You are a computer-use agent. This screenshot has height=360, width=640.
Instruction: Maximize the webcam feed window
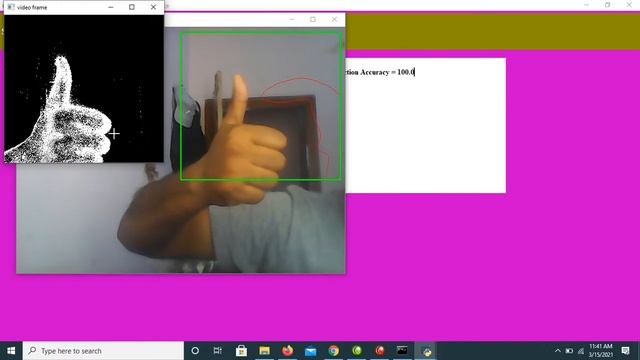(313, 20)
